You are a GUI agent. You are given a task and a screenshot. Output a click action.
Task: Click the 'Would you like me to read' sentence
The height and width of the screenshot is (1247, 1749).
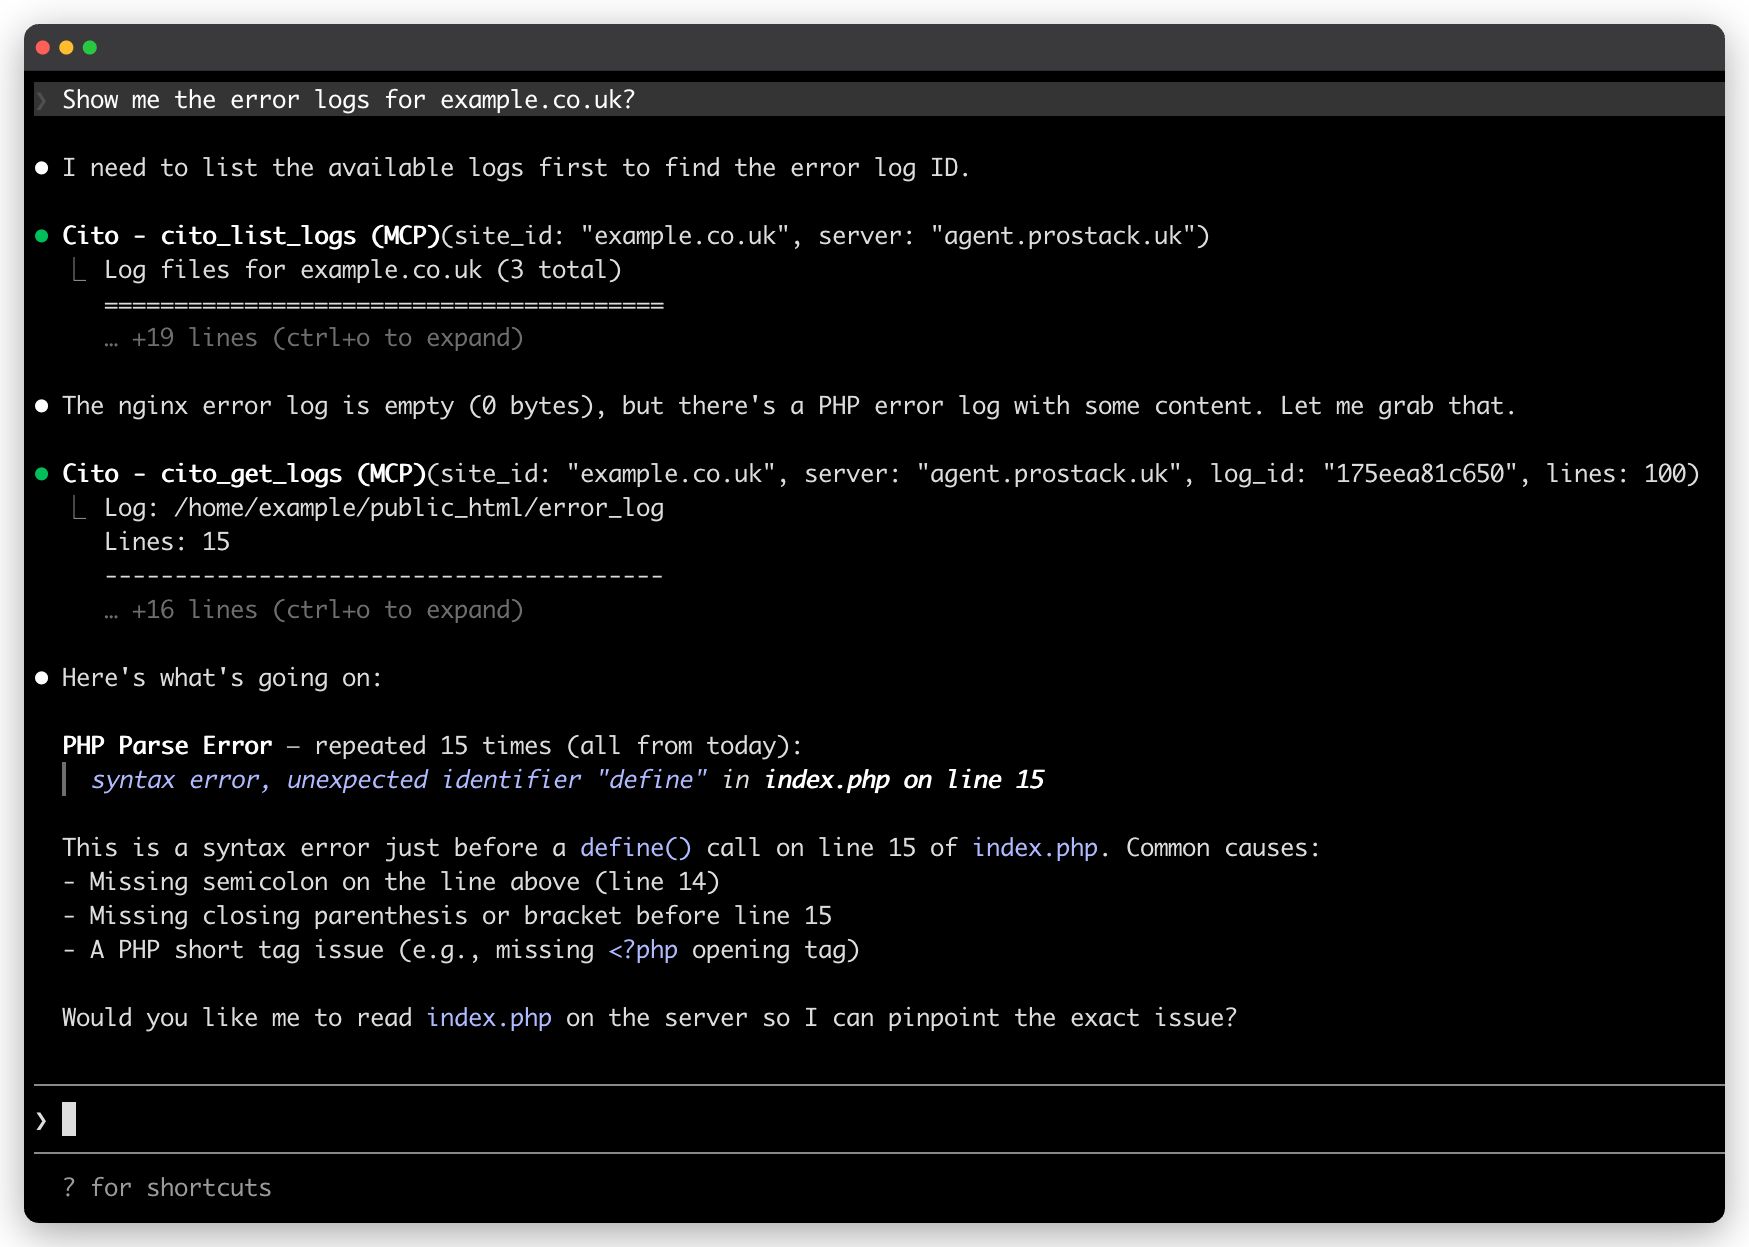pyautogui.click(x=650, y=1018)
